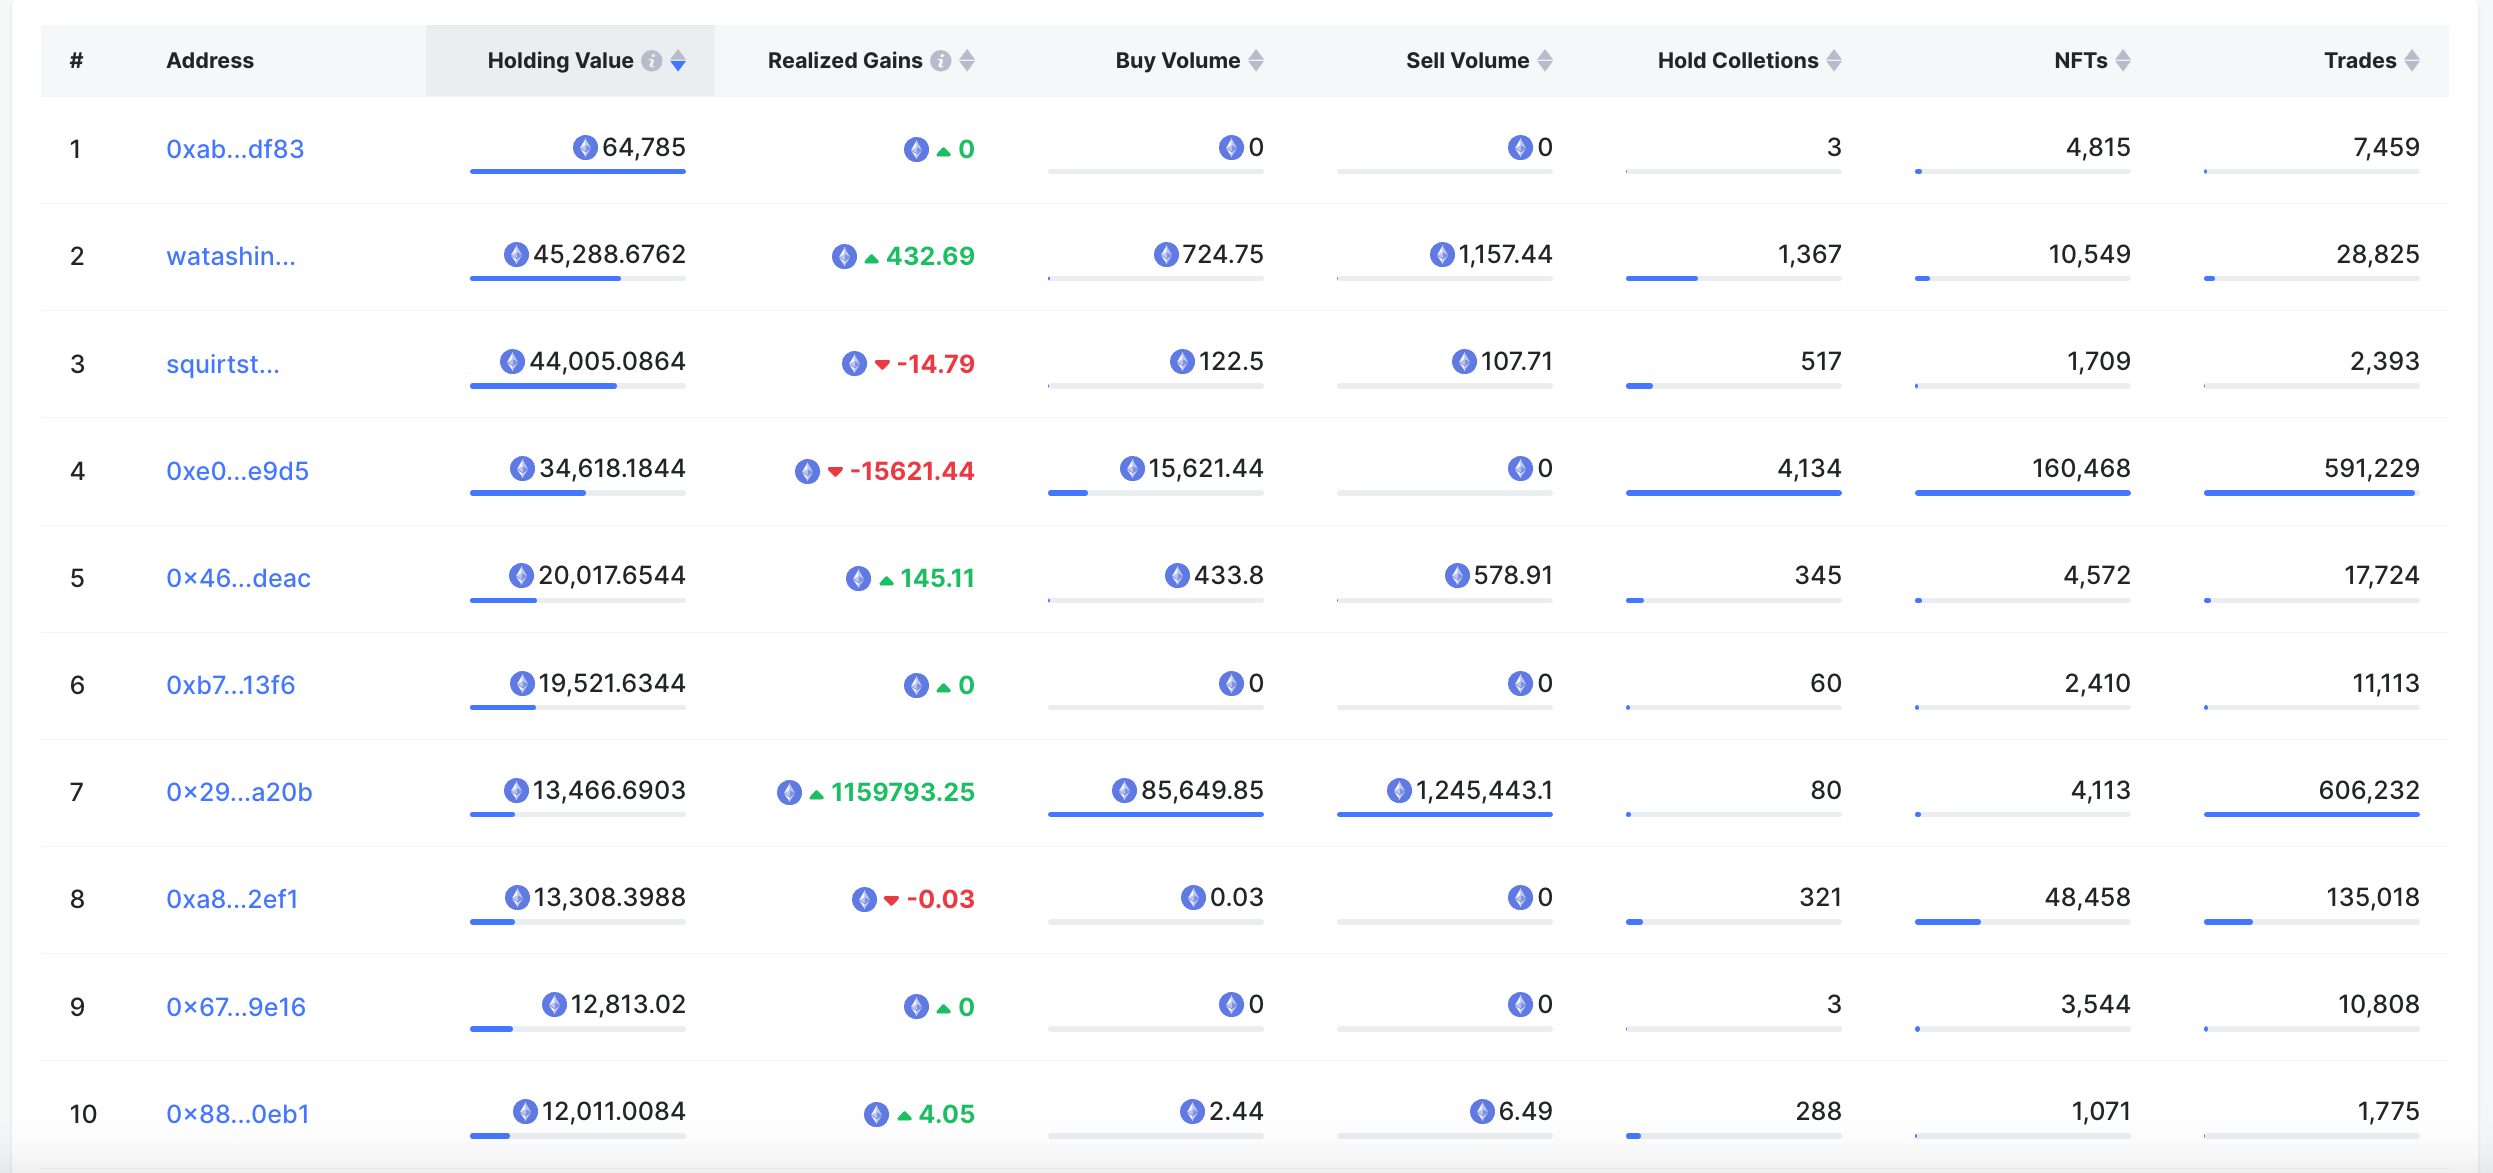Select the 1,367 hold collections value
Image resolution: width=2493 pixels, height=1173 pixels.
coord(1809,255)
